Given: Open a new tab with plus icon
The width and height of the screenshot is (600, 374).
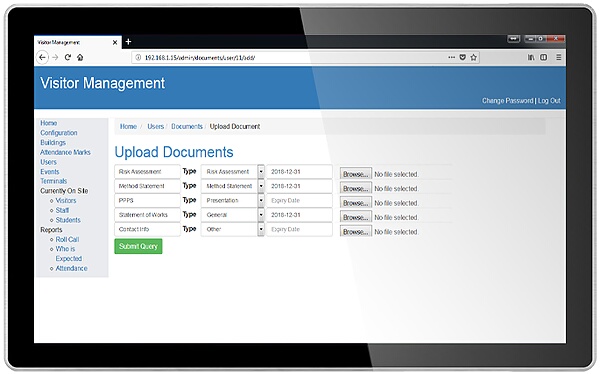Looking at the screenshot, I should click(x=129, y=42).
